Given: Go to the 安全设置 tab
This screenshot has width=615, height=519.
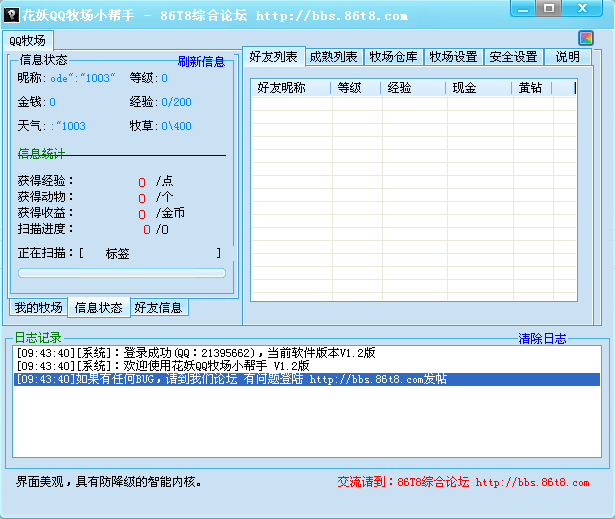Looking at the screenshot, I should pos(514,57).
